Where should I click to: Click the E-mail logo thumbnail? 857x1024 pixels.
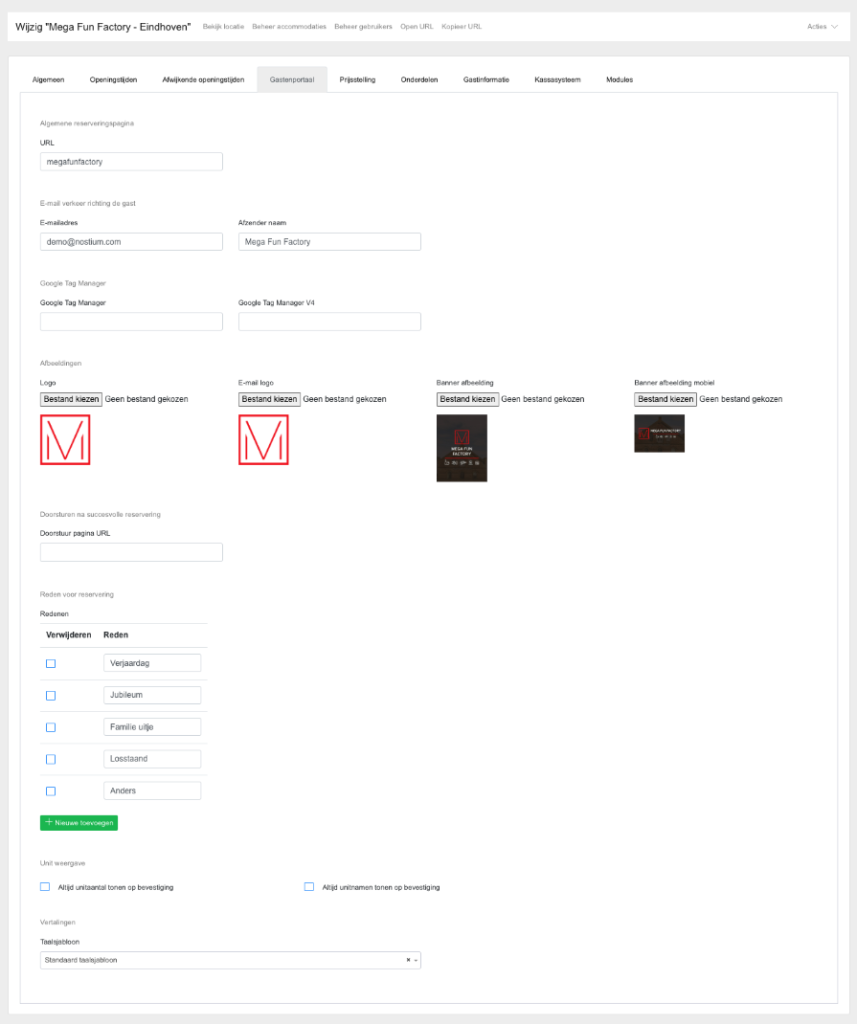(263, 439)
